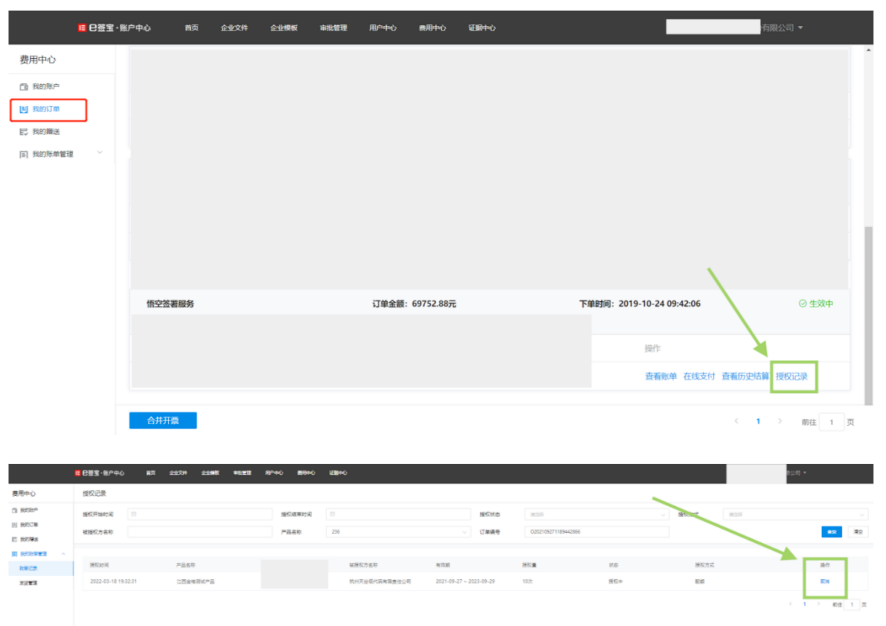Click the 订单编号 input field
The image size is (886, 626).
pyautogui.click(x=597, y=532)
